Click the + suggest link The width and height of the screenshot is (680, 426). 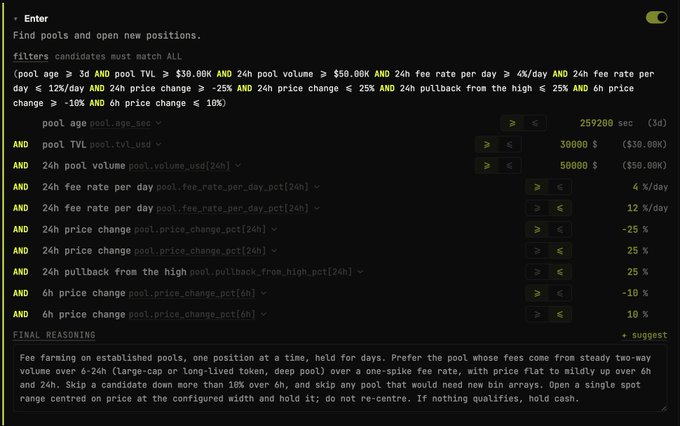644,335
